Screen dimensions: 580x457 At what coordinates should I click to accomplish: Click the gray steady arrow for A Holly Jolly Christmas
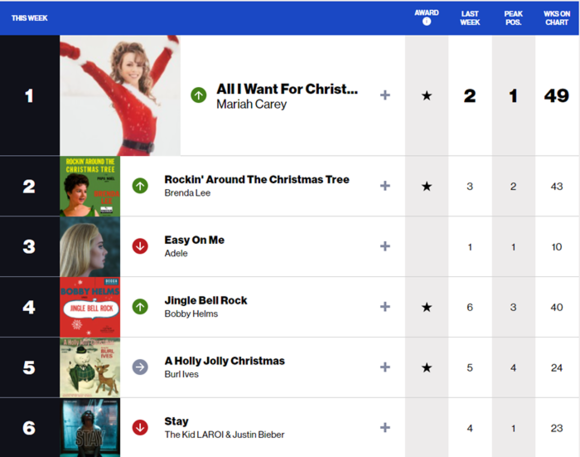[x=140, y=367]
